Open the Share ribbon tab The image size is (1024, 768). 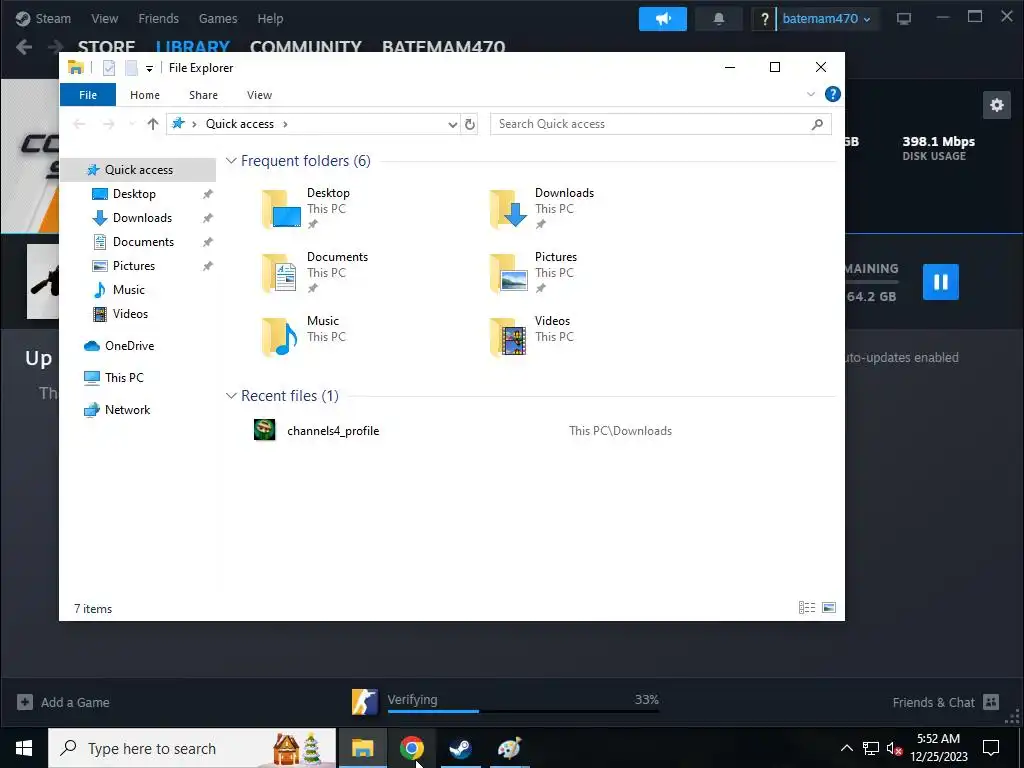[203, 95]
